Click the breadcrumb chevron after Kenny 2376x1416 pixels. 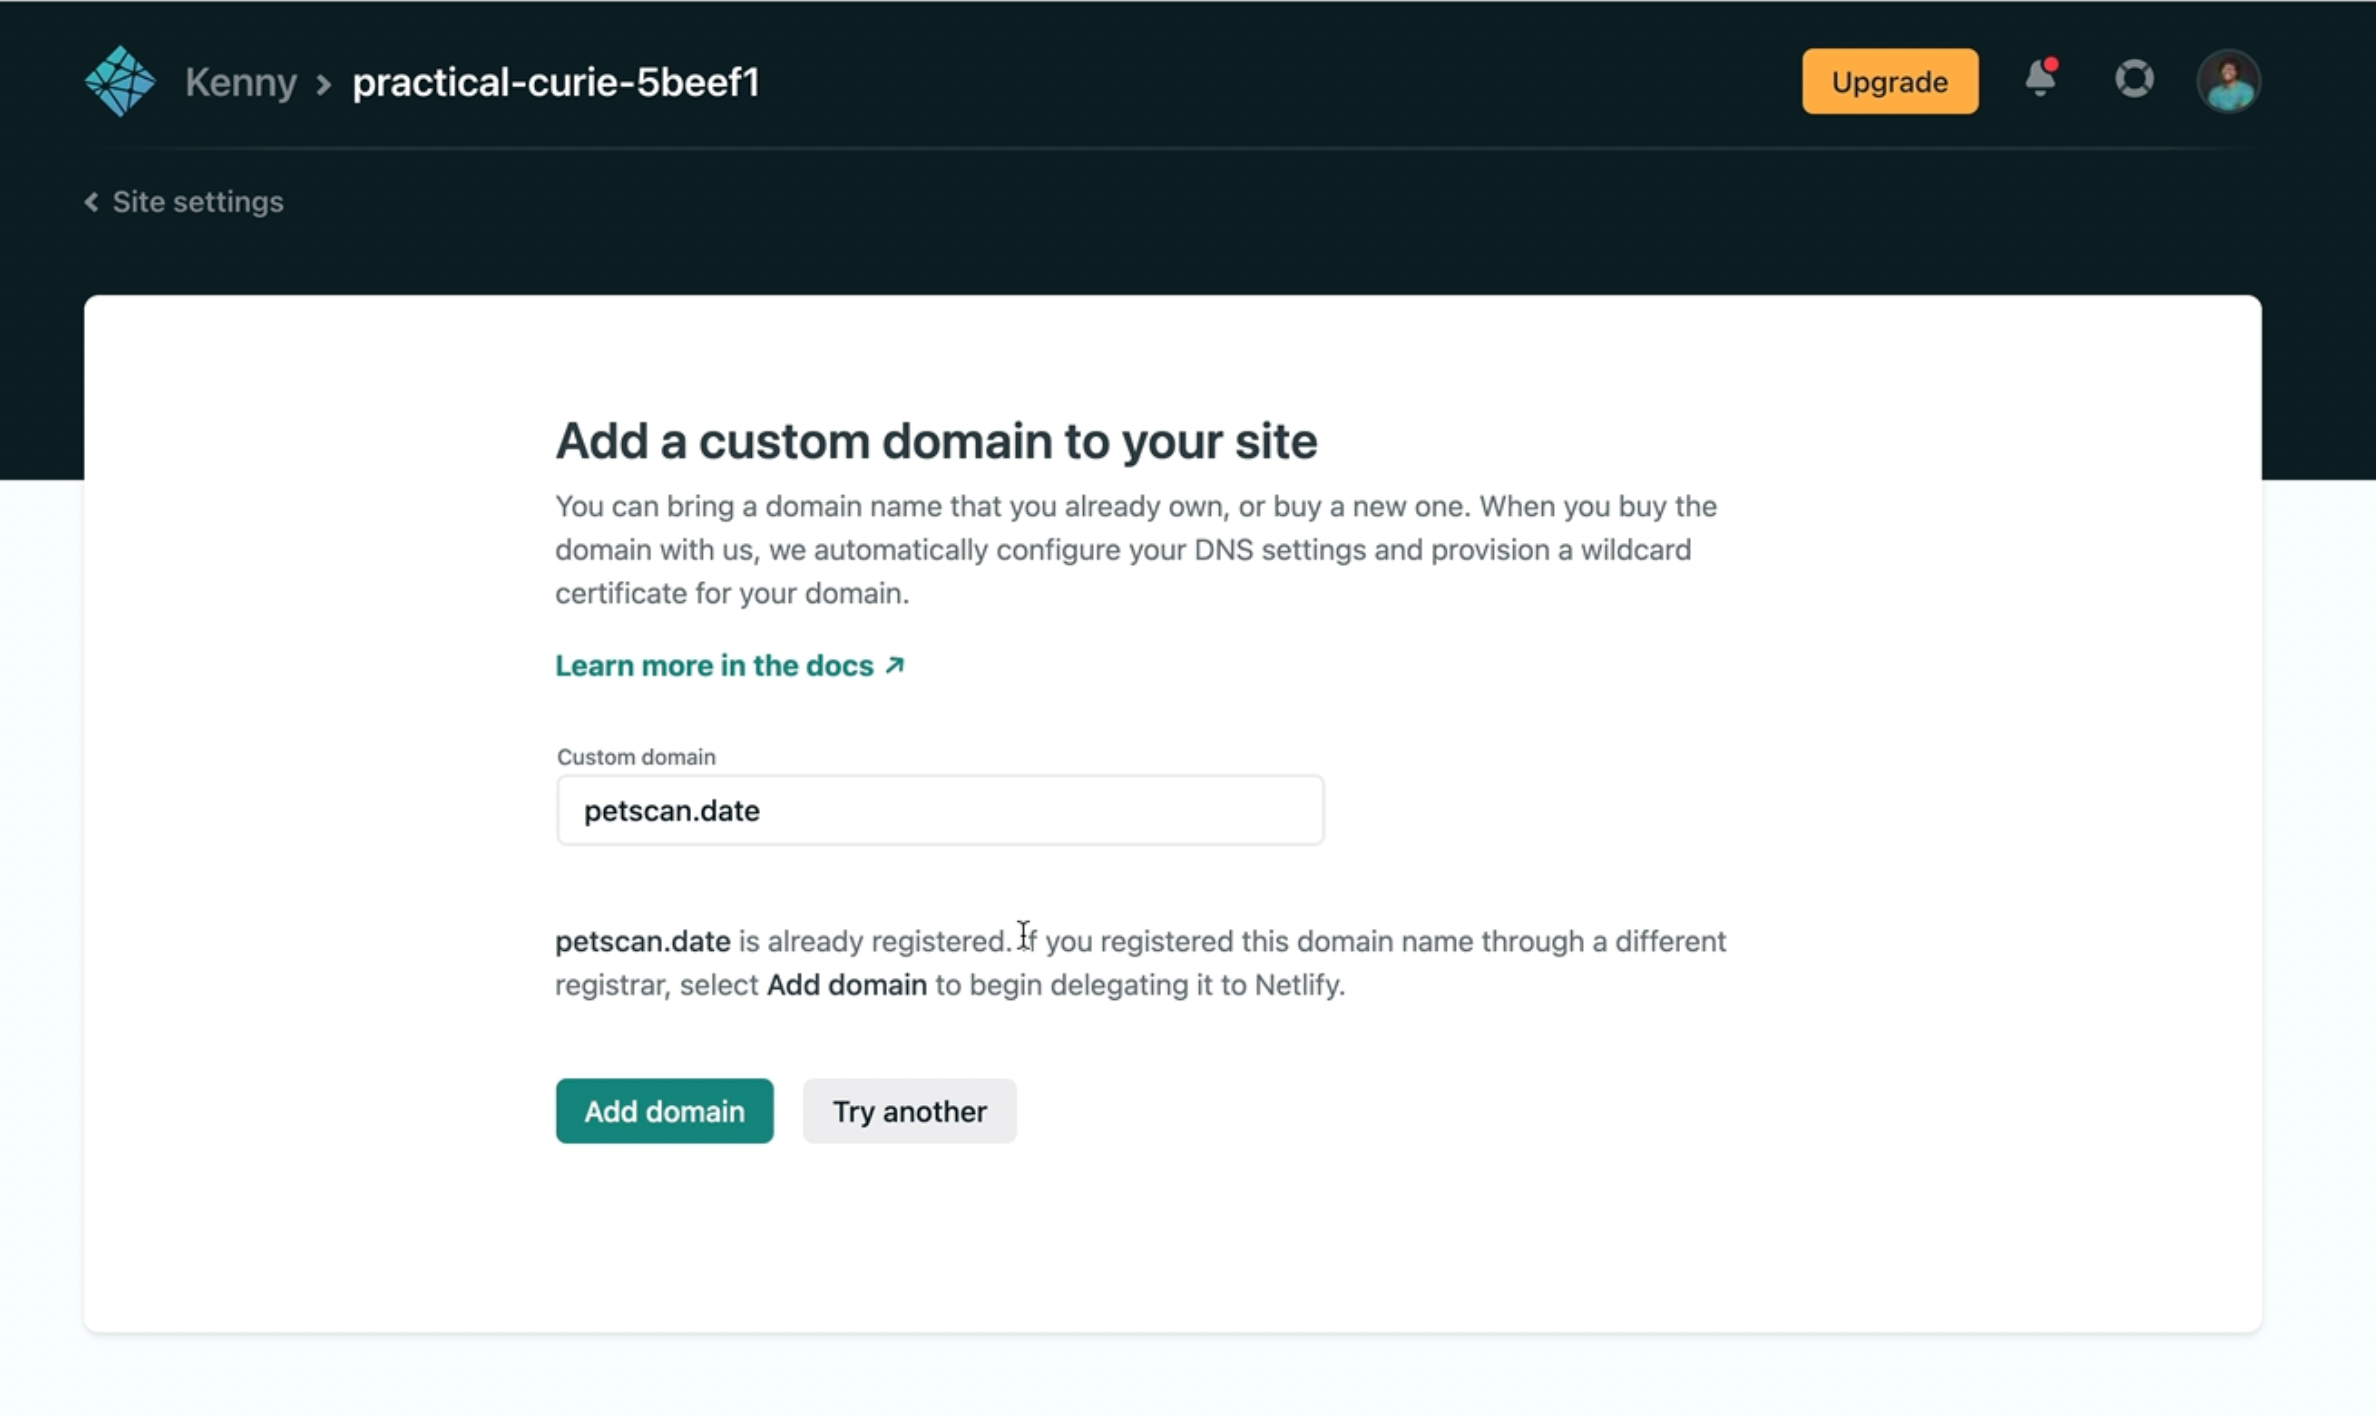(322, 84)
